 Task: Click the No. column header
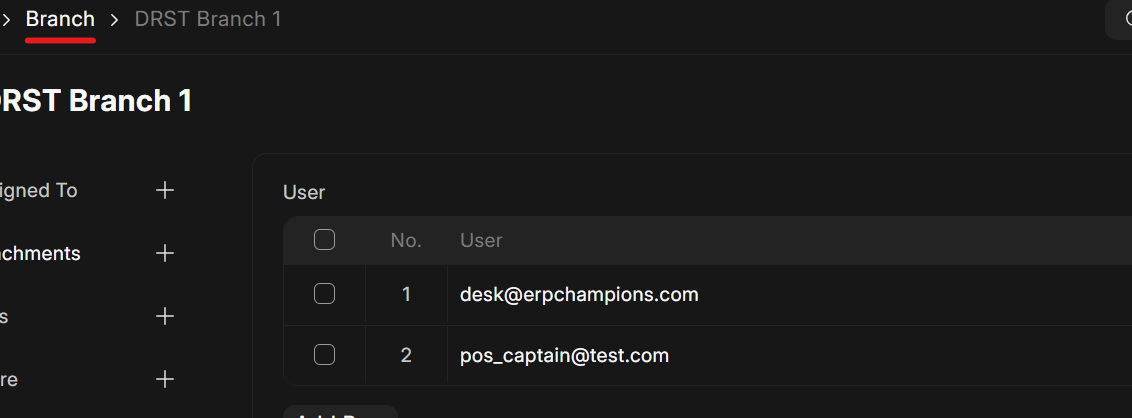click(406, 240)
